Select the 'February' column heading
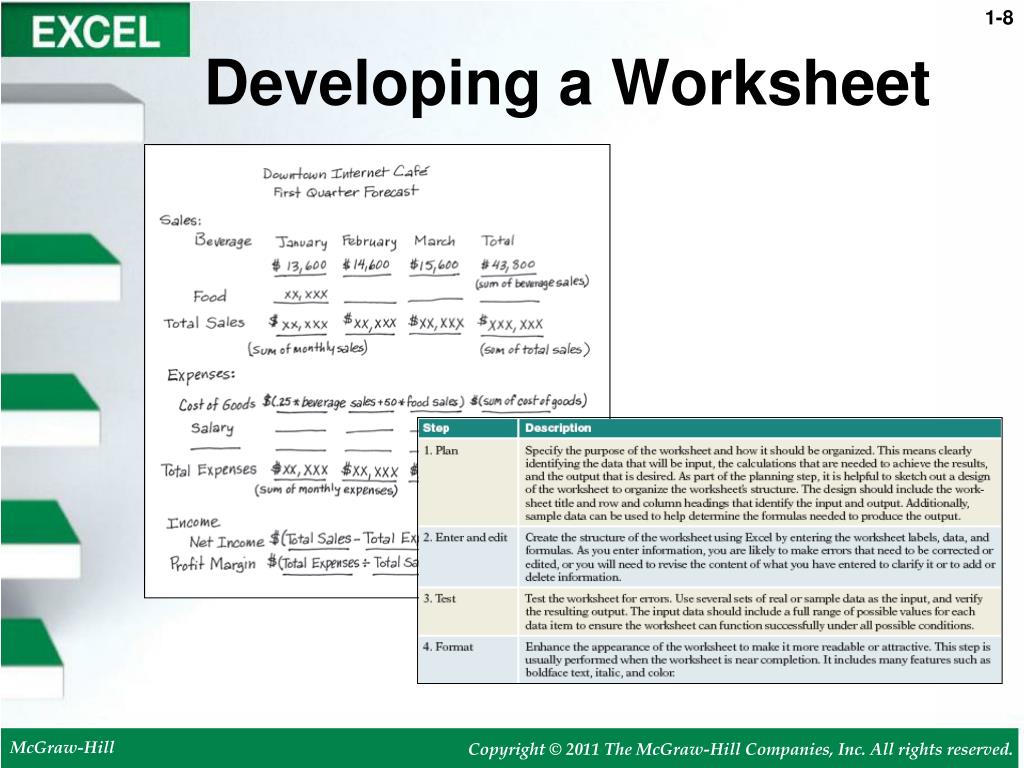The image size is (1024, 768). click(x=369, y=242)
